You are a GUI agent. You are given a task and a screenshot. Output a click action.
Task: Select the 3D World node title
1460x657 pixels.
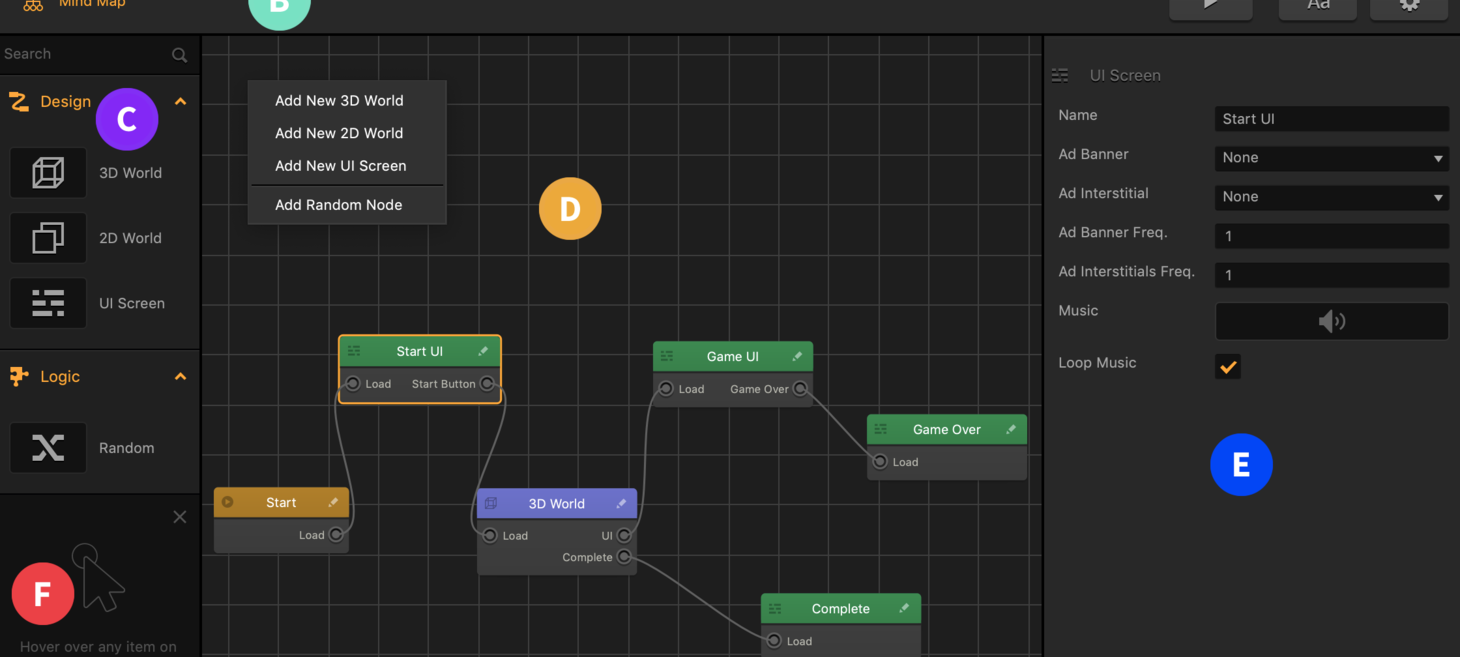point(556,503)
